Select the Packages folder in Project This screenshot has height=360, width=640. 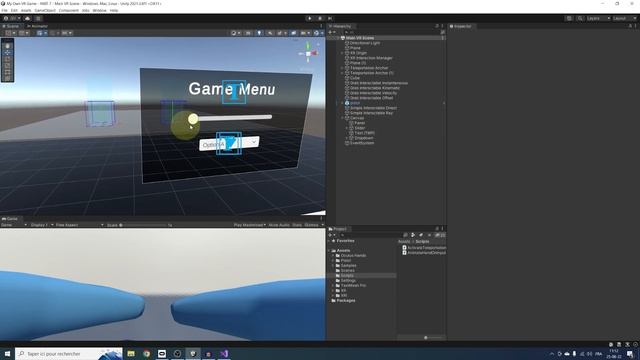coord(346,300)
